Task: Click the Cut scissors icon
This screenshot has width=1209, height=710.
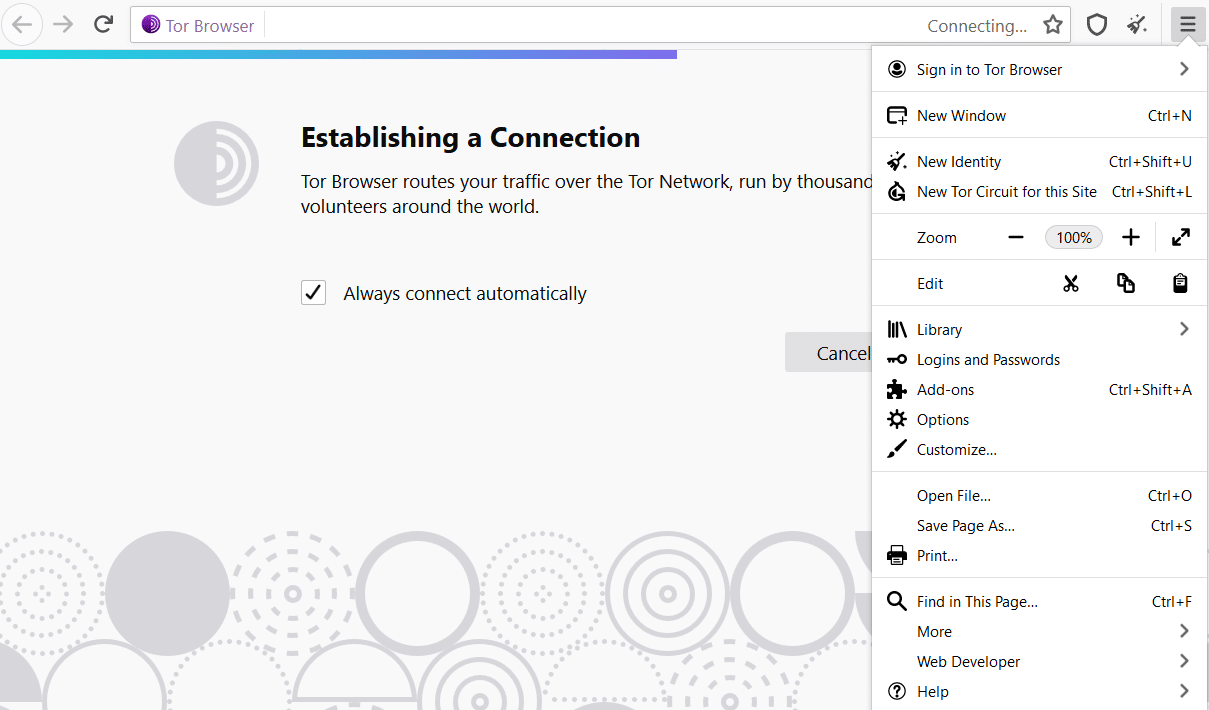Action: pos(1071,284)
